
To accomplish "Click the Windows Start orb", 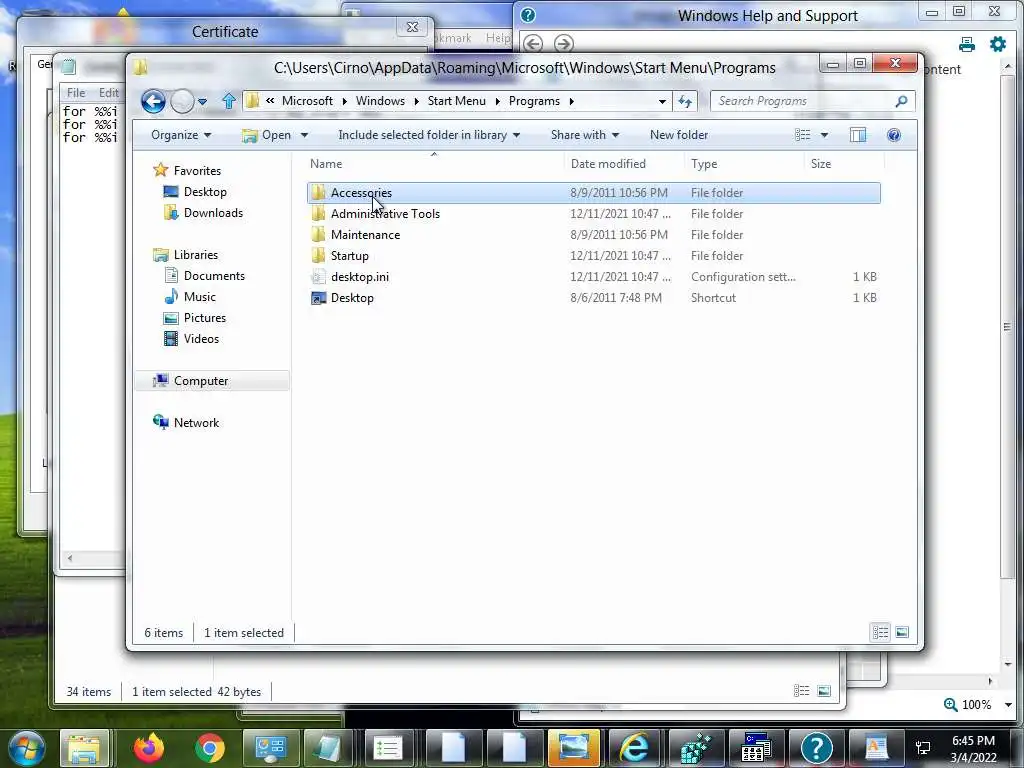I will click(x=27, y=748).
